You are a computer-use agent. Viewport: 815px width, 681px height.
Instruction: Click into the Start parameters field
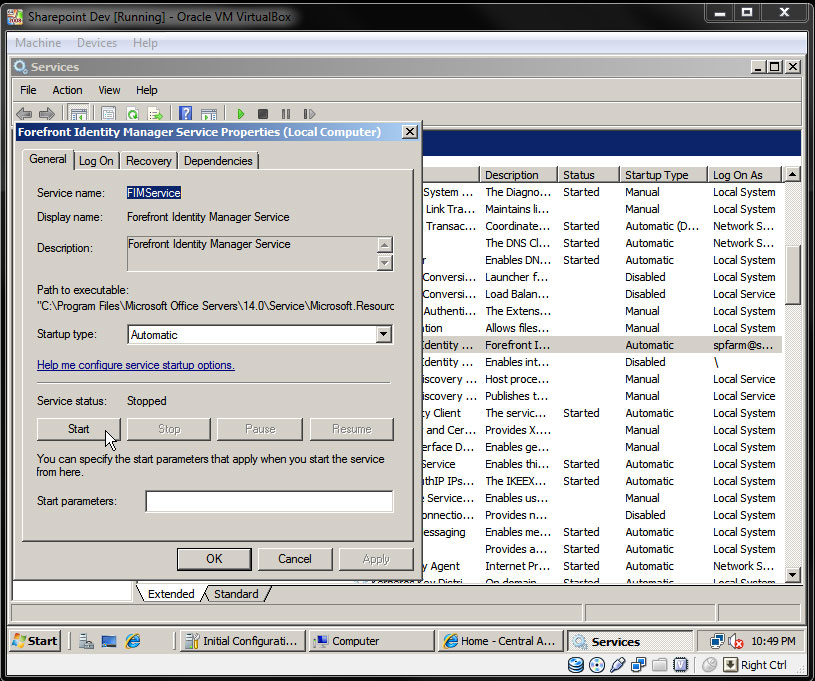(x=269, y=501)
